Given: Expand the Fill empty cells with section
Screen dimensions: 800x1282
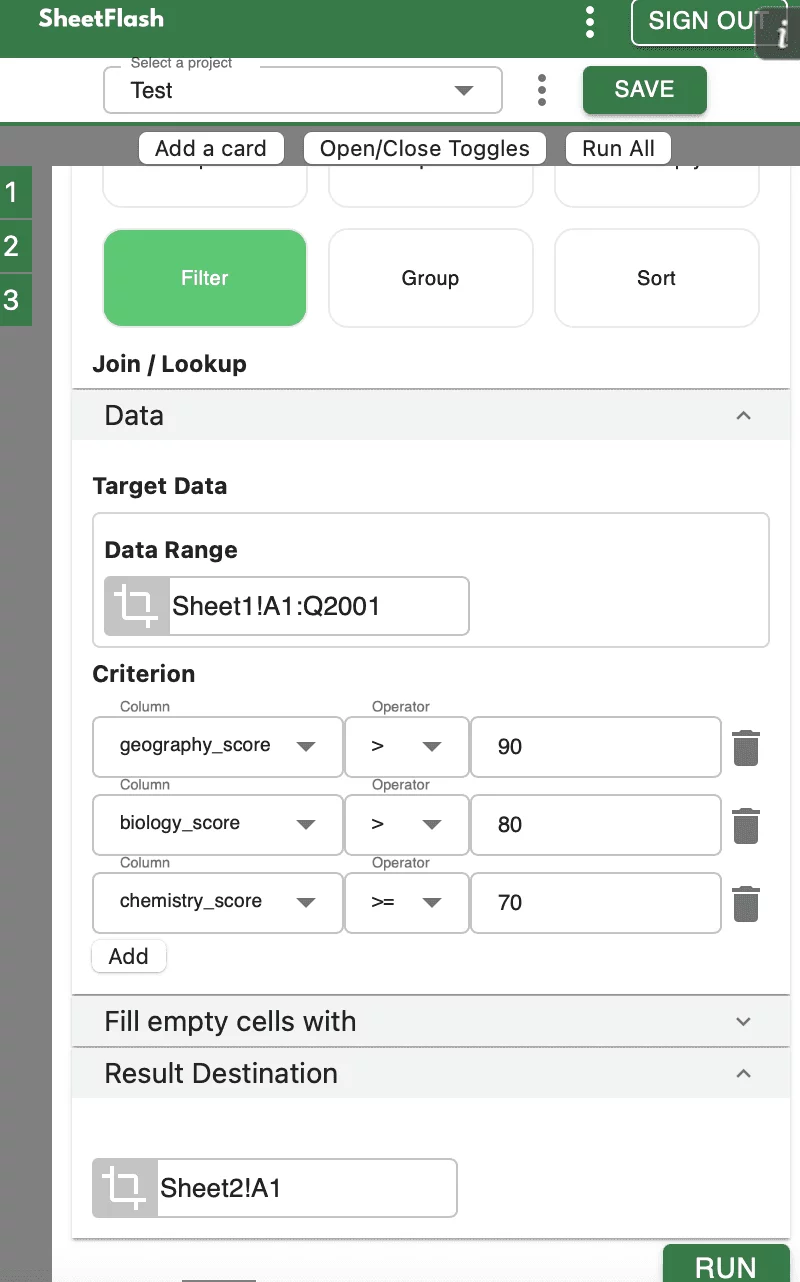Looking at the screenshot, I should click(430, 1021).
